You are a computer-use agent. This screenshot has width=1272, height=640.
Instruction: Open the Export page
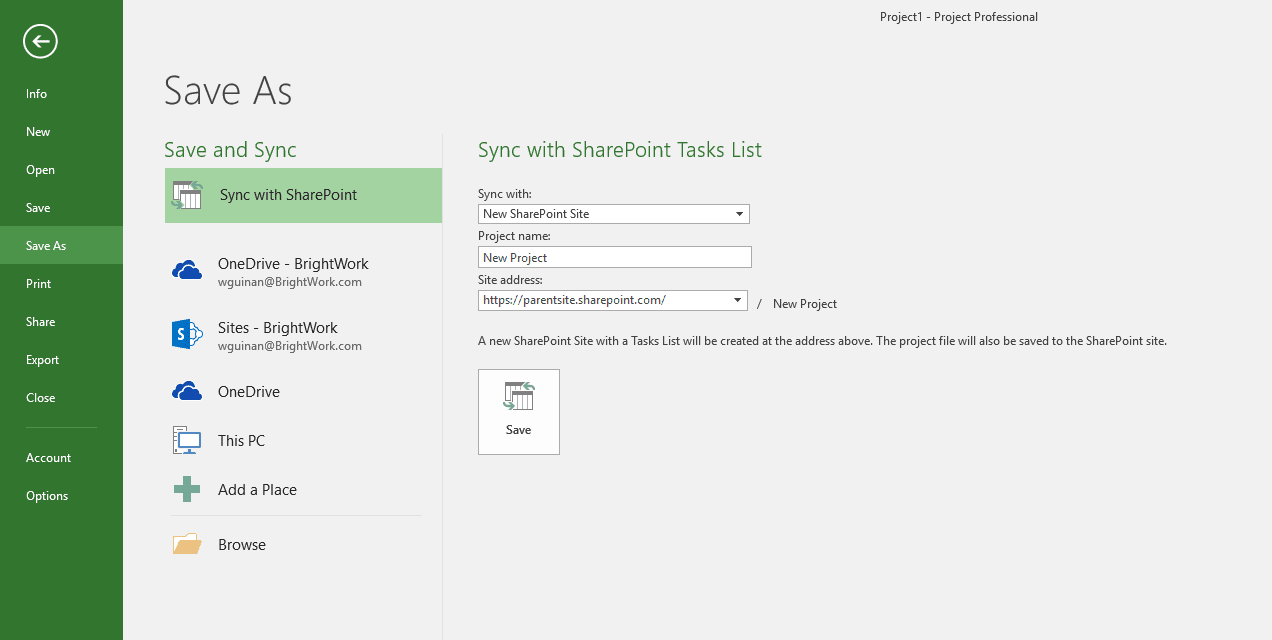pyautogui.click(x=61, y=360)
